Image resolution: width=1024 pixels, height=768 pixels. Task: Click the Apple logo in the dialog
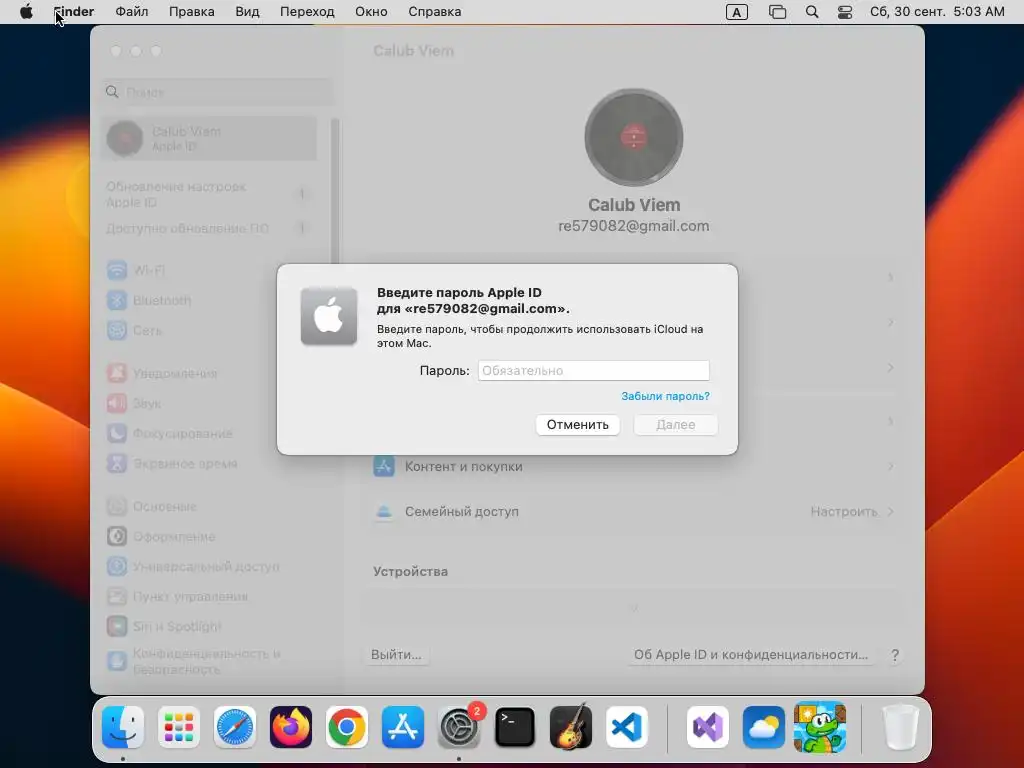tap(328, 316)
